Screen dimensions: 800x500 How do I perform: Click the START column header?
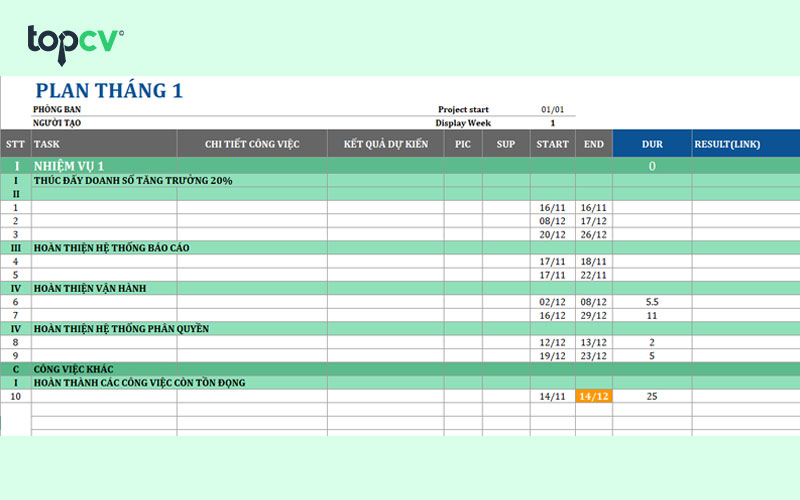553,144
